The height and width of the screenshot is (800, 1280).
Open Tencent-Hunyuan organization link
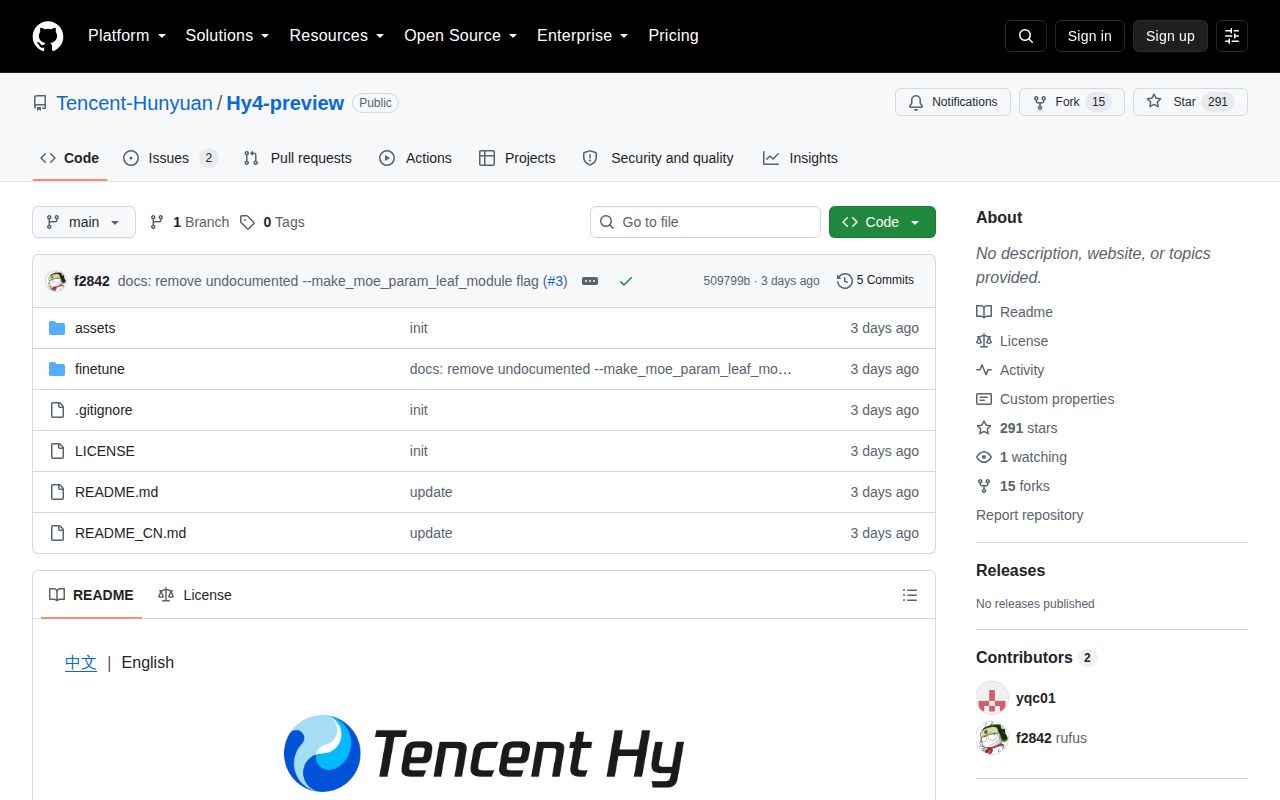point(134,103)
